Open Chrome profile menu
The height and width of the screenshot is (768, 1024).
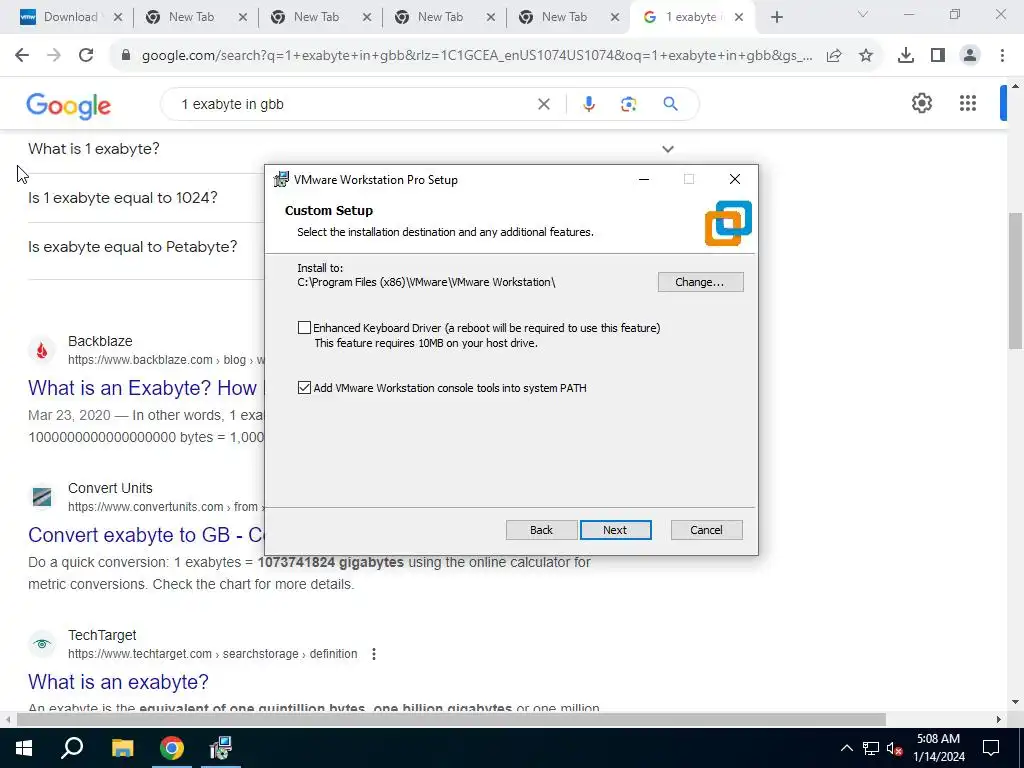pos(970,56)
